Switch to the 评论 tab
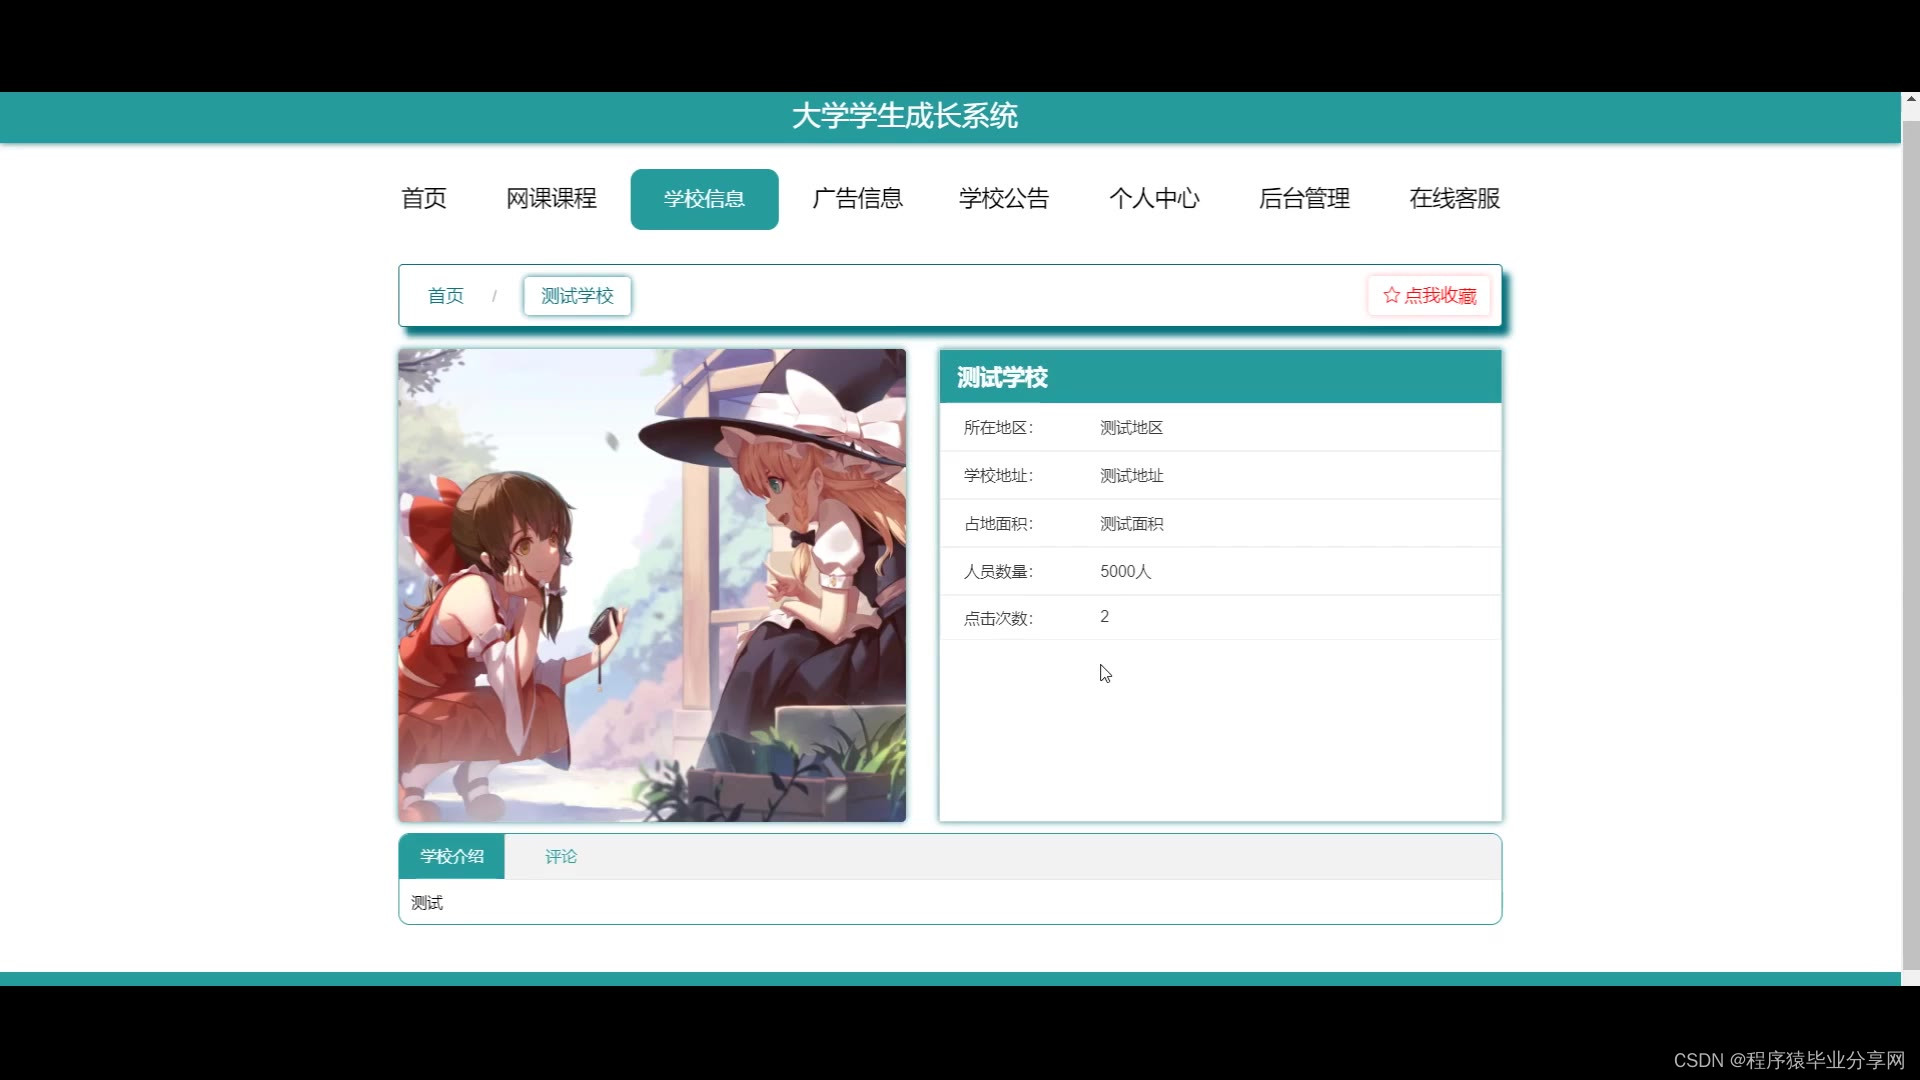The width and height of the screenshot is (1920, 1080). pyautogui.click(x=560, y=857)
